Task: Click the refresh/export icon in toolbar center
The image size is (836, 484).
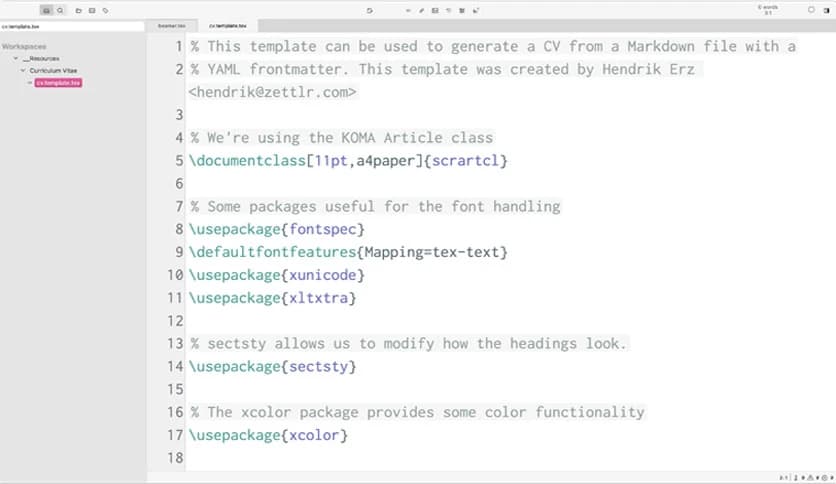Action: pyautogui.click(x=369, y=10)
